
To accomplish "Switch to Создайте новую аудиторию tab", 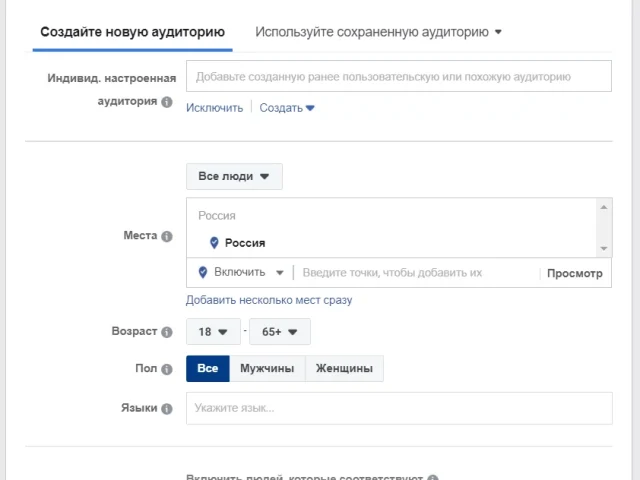I will [x=132, y=32].
